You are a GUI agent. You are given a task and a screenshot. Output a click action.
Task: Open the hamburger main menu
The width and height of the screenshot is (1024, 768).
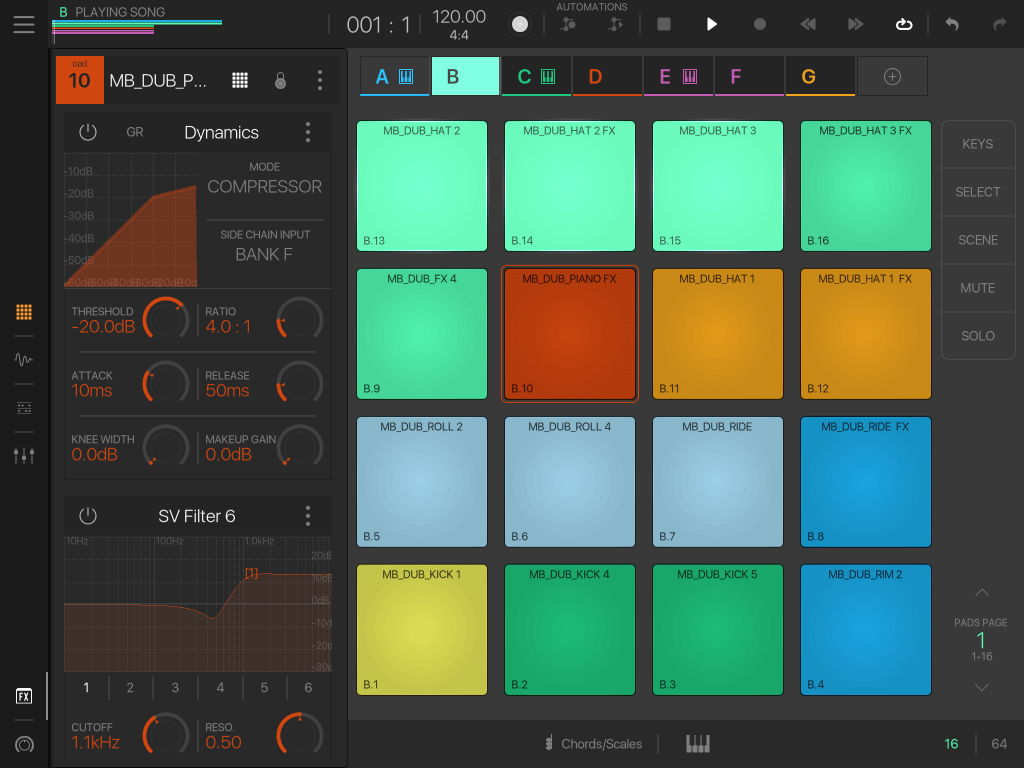click(x=23, y=24)
